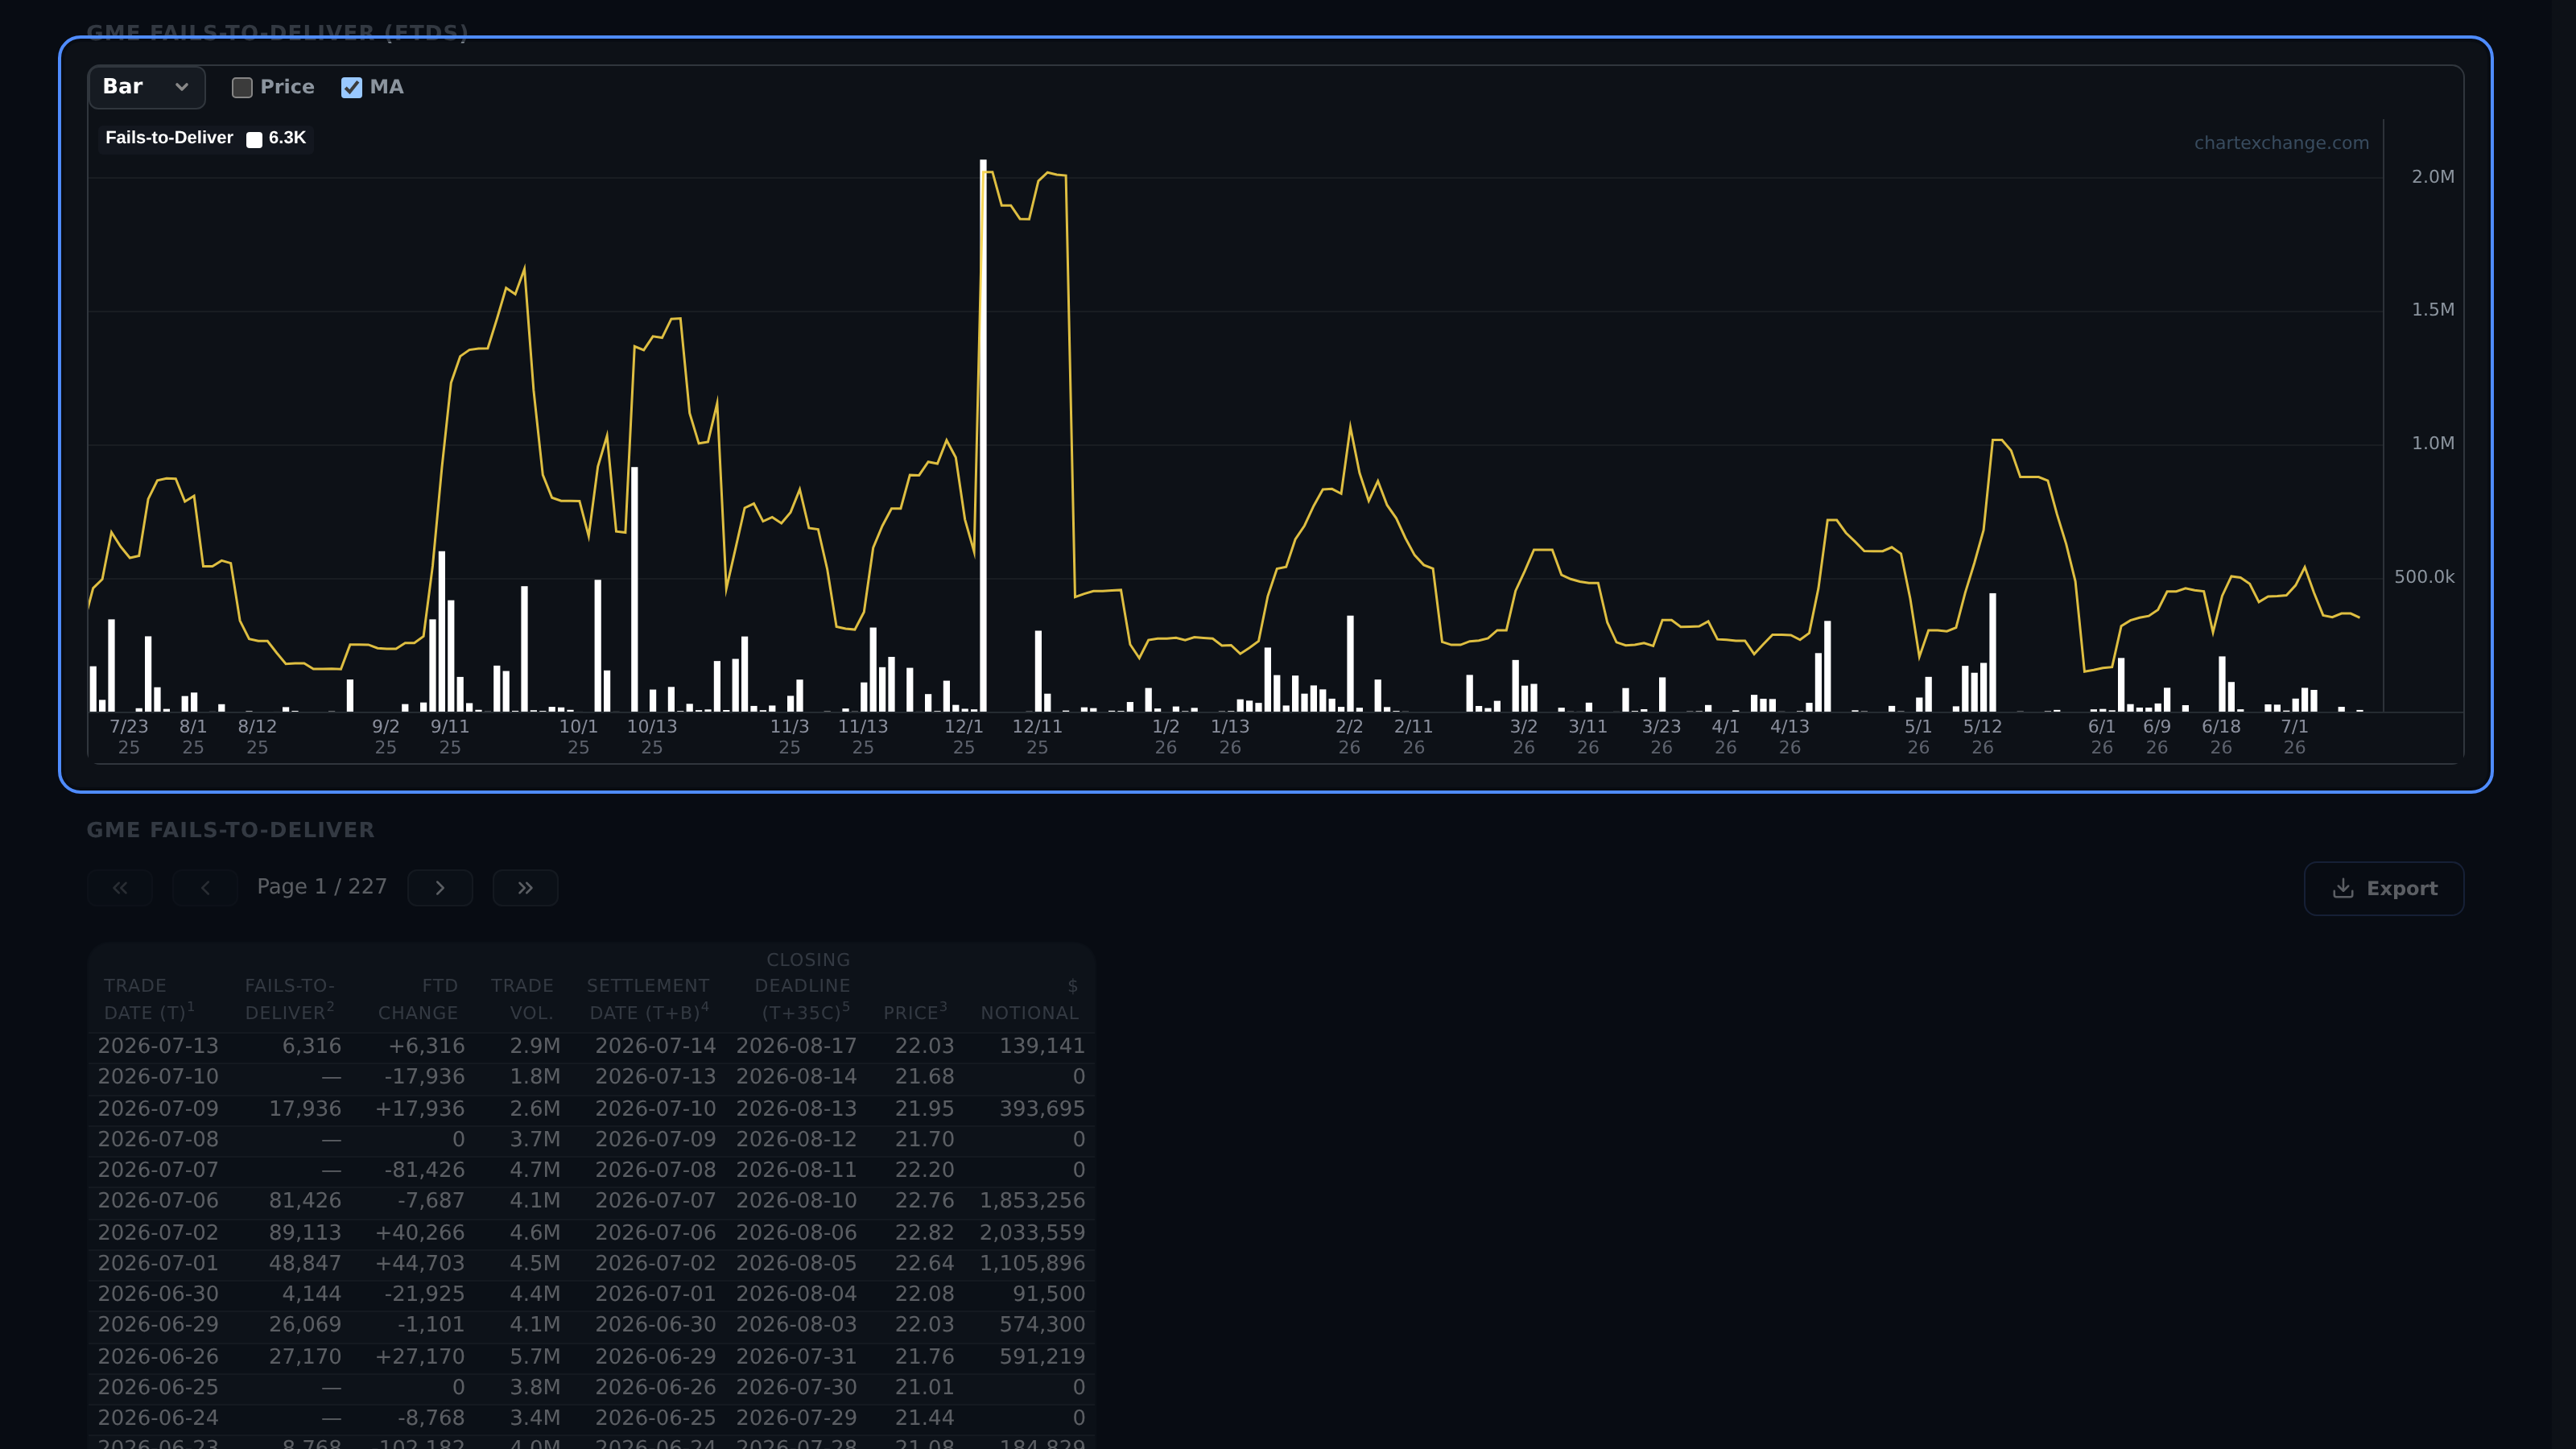Click the $ Notional column header
The width and height of the screenshot is (2576, 1449).
1029,998
